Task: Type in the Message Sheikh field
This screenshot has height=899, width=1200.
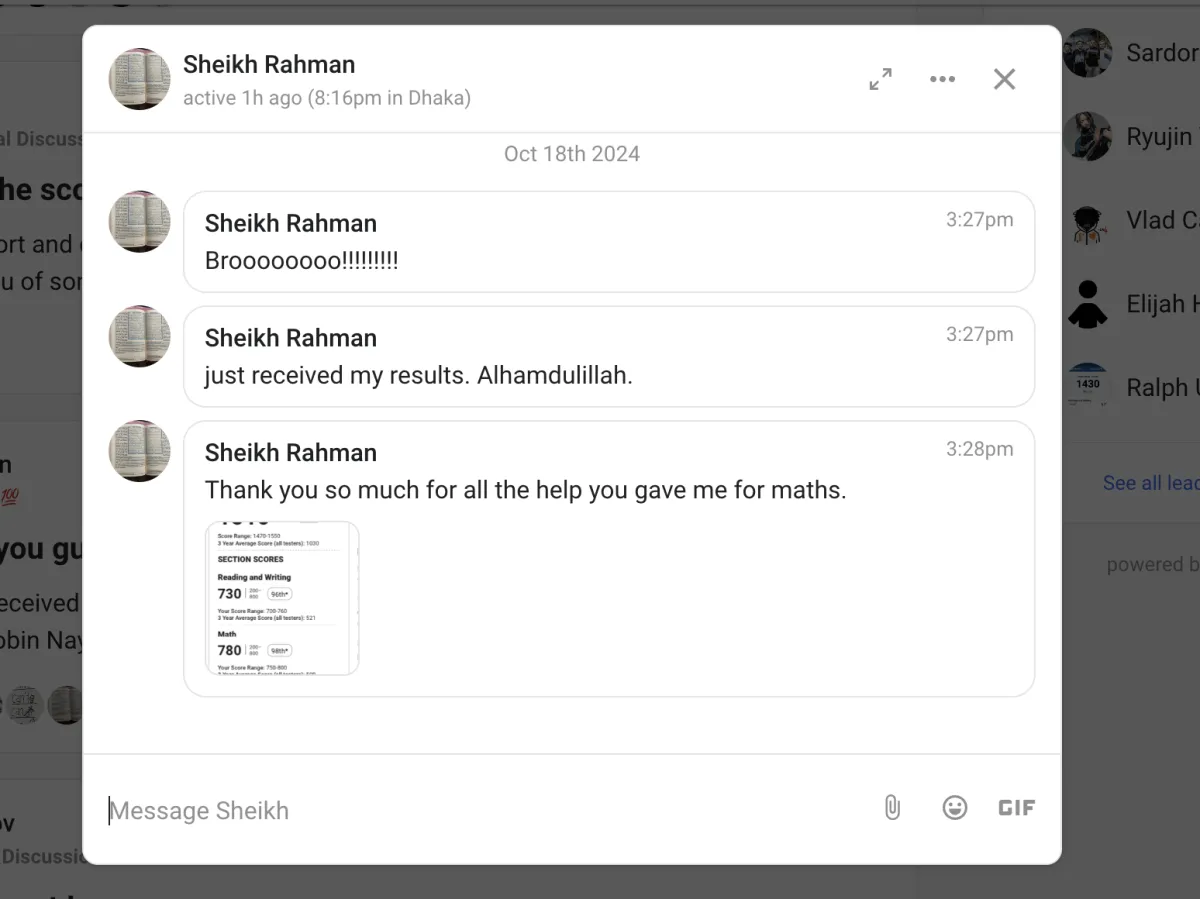Action: click(x=480, y=810)
